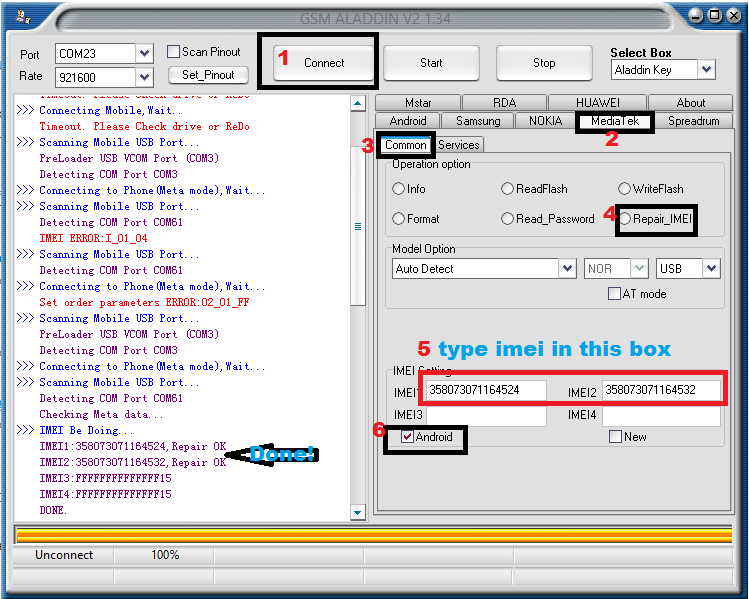Click the Port COM23 text field
This screenshot has width=749, height=599.
click(96, 53)
